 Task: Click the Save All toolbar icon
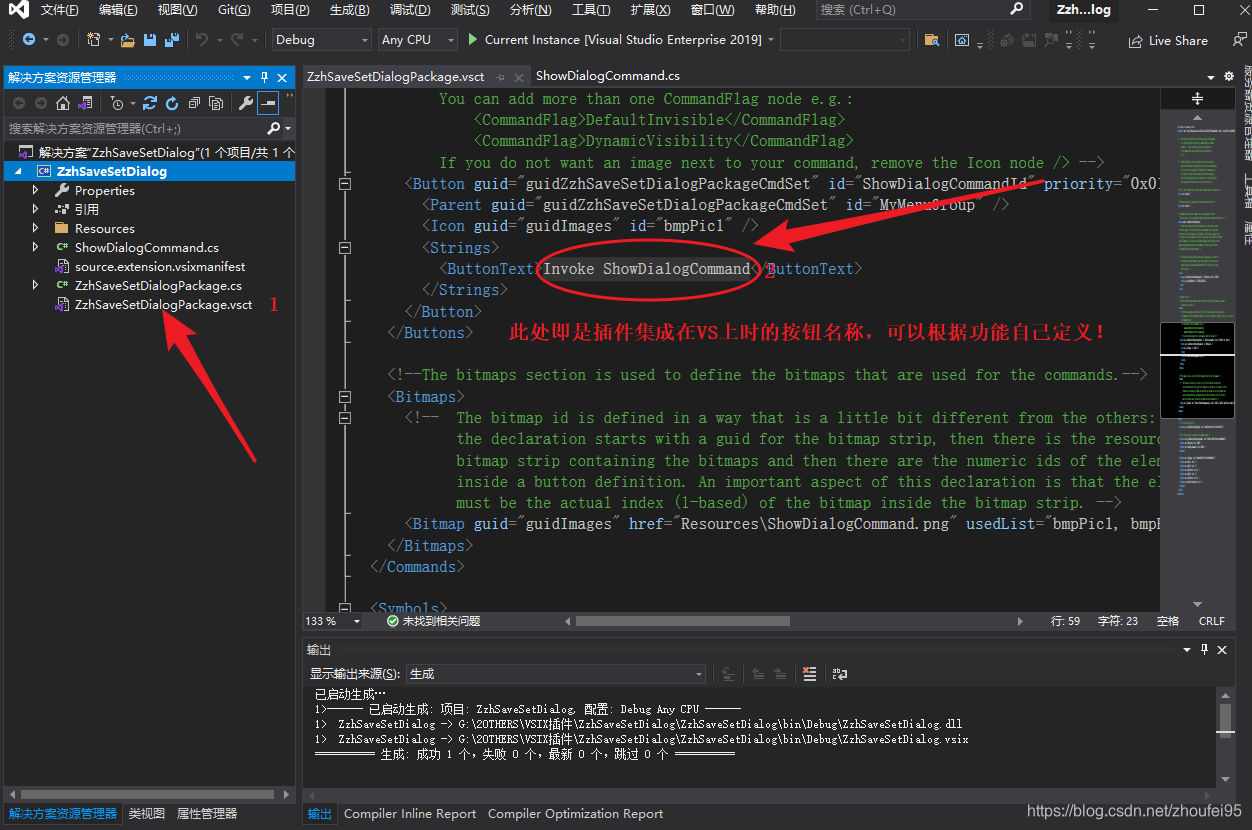point(171,40)
